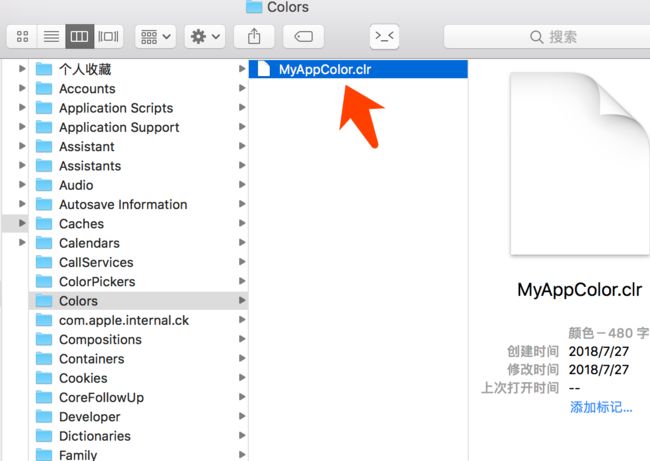Click the right arrow on the Colors row
This screenshot has width=650, height=461.
[x=242, y=300]
